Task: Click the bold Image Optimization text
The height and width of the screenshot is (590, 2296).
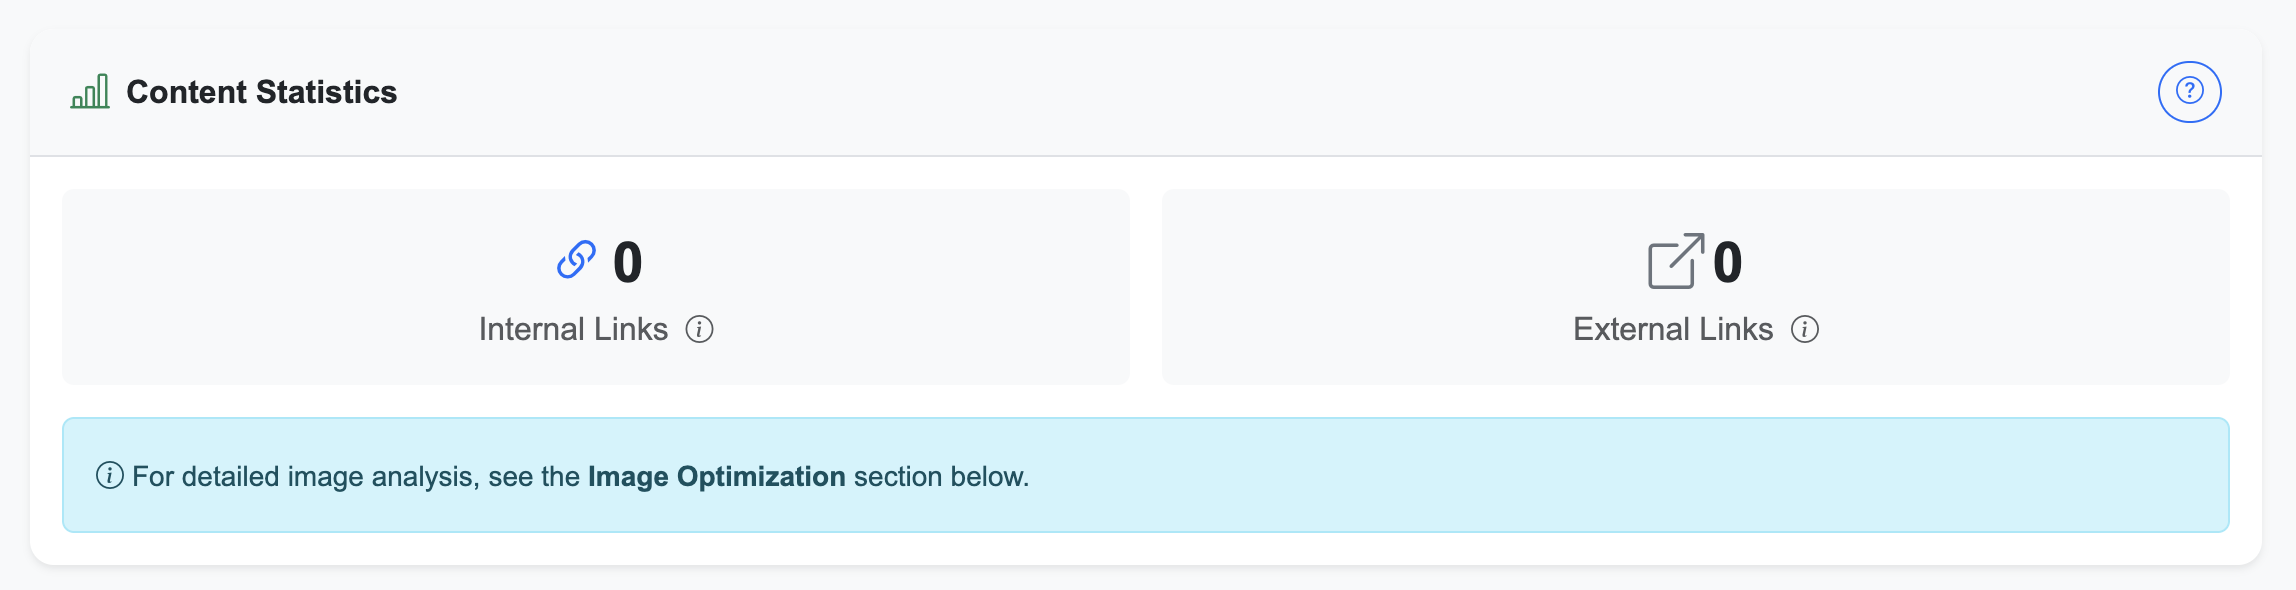Action: coord(716,476)
